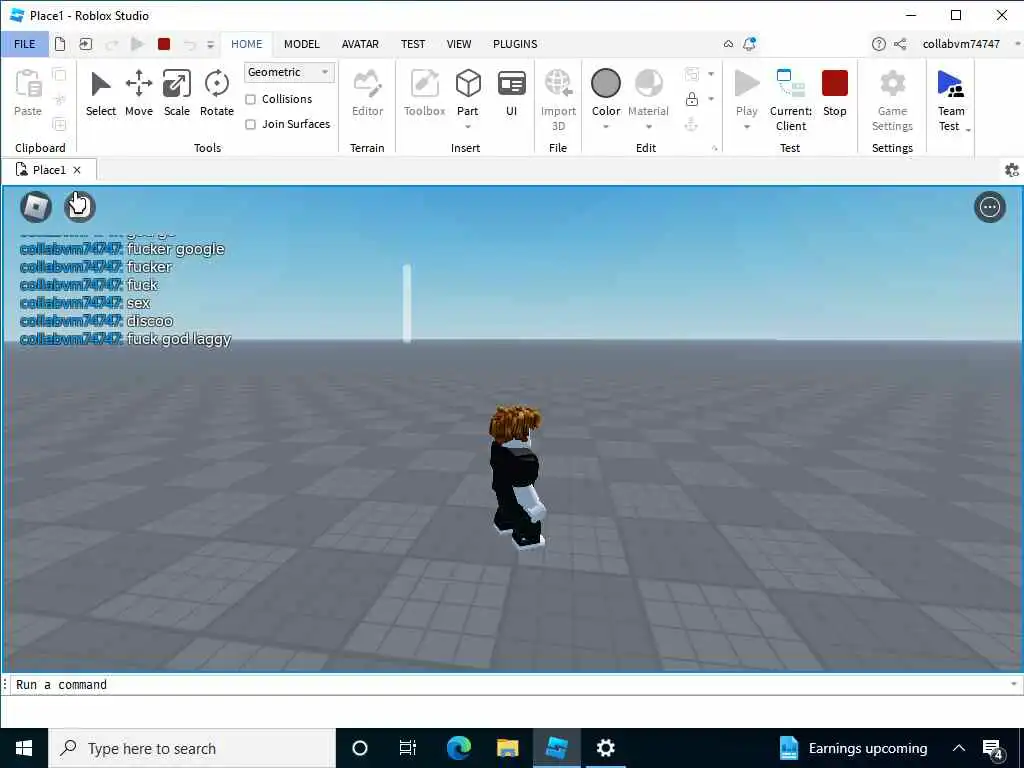Expand the Color dropdown arrow
Image resolution: width=1024 pixels, height=768 pixels.
click(x=605, y=127)
